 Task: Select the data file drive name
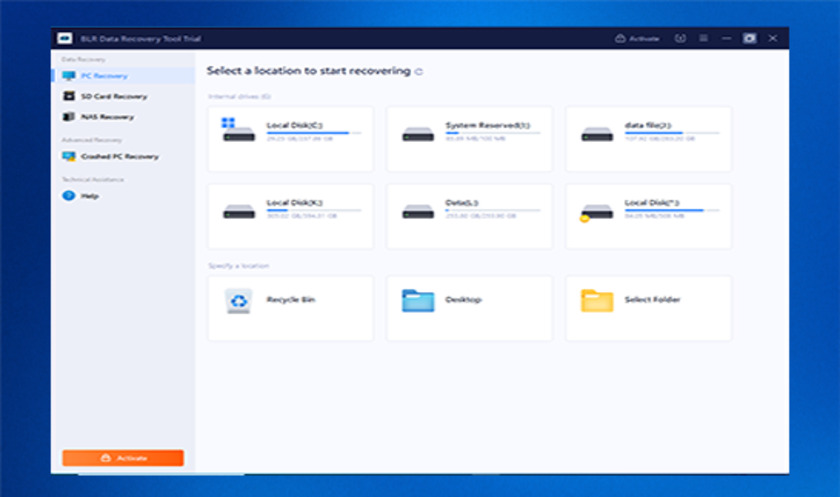pos(648,125)
